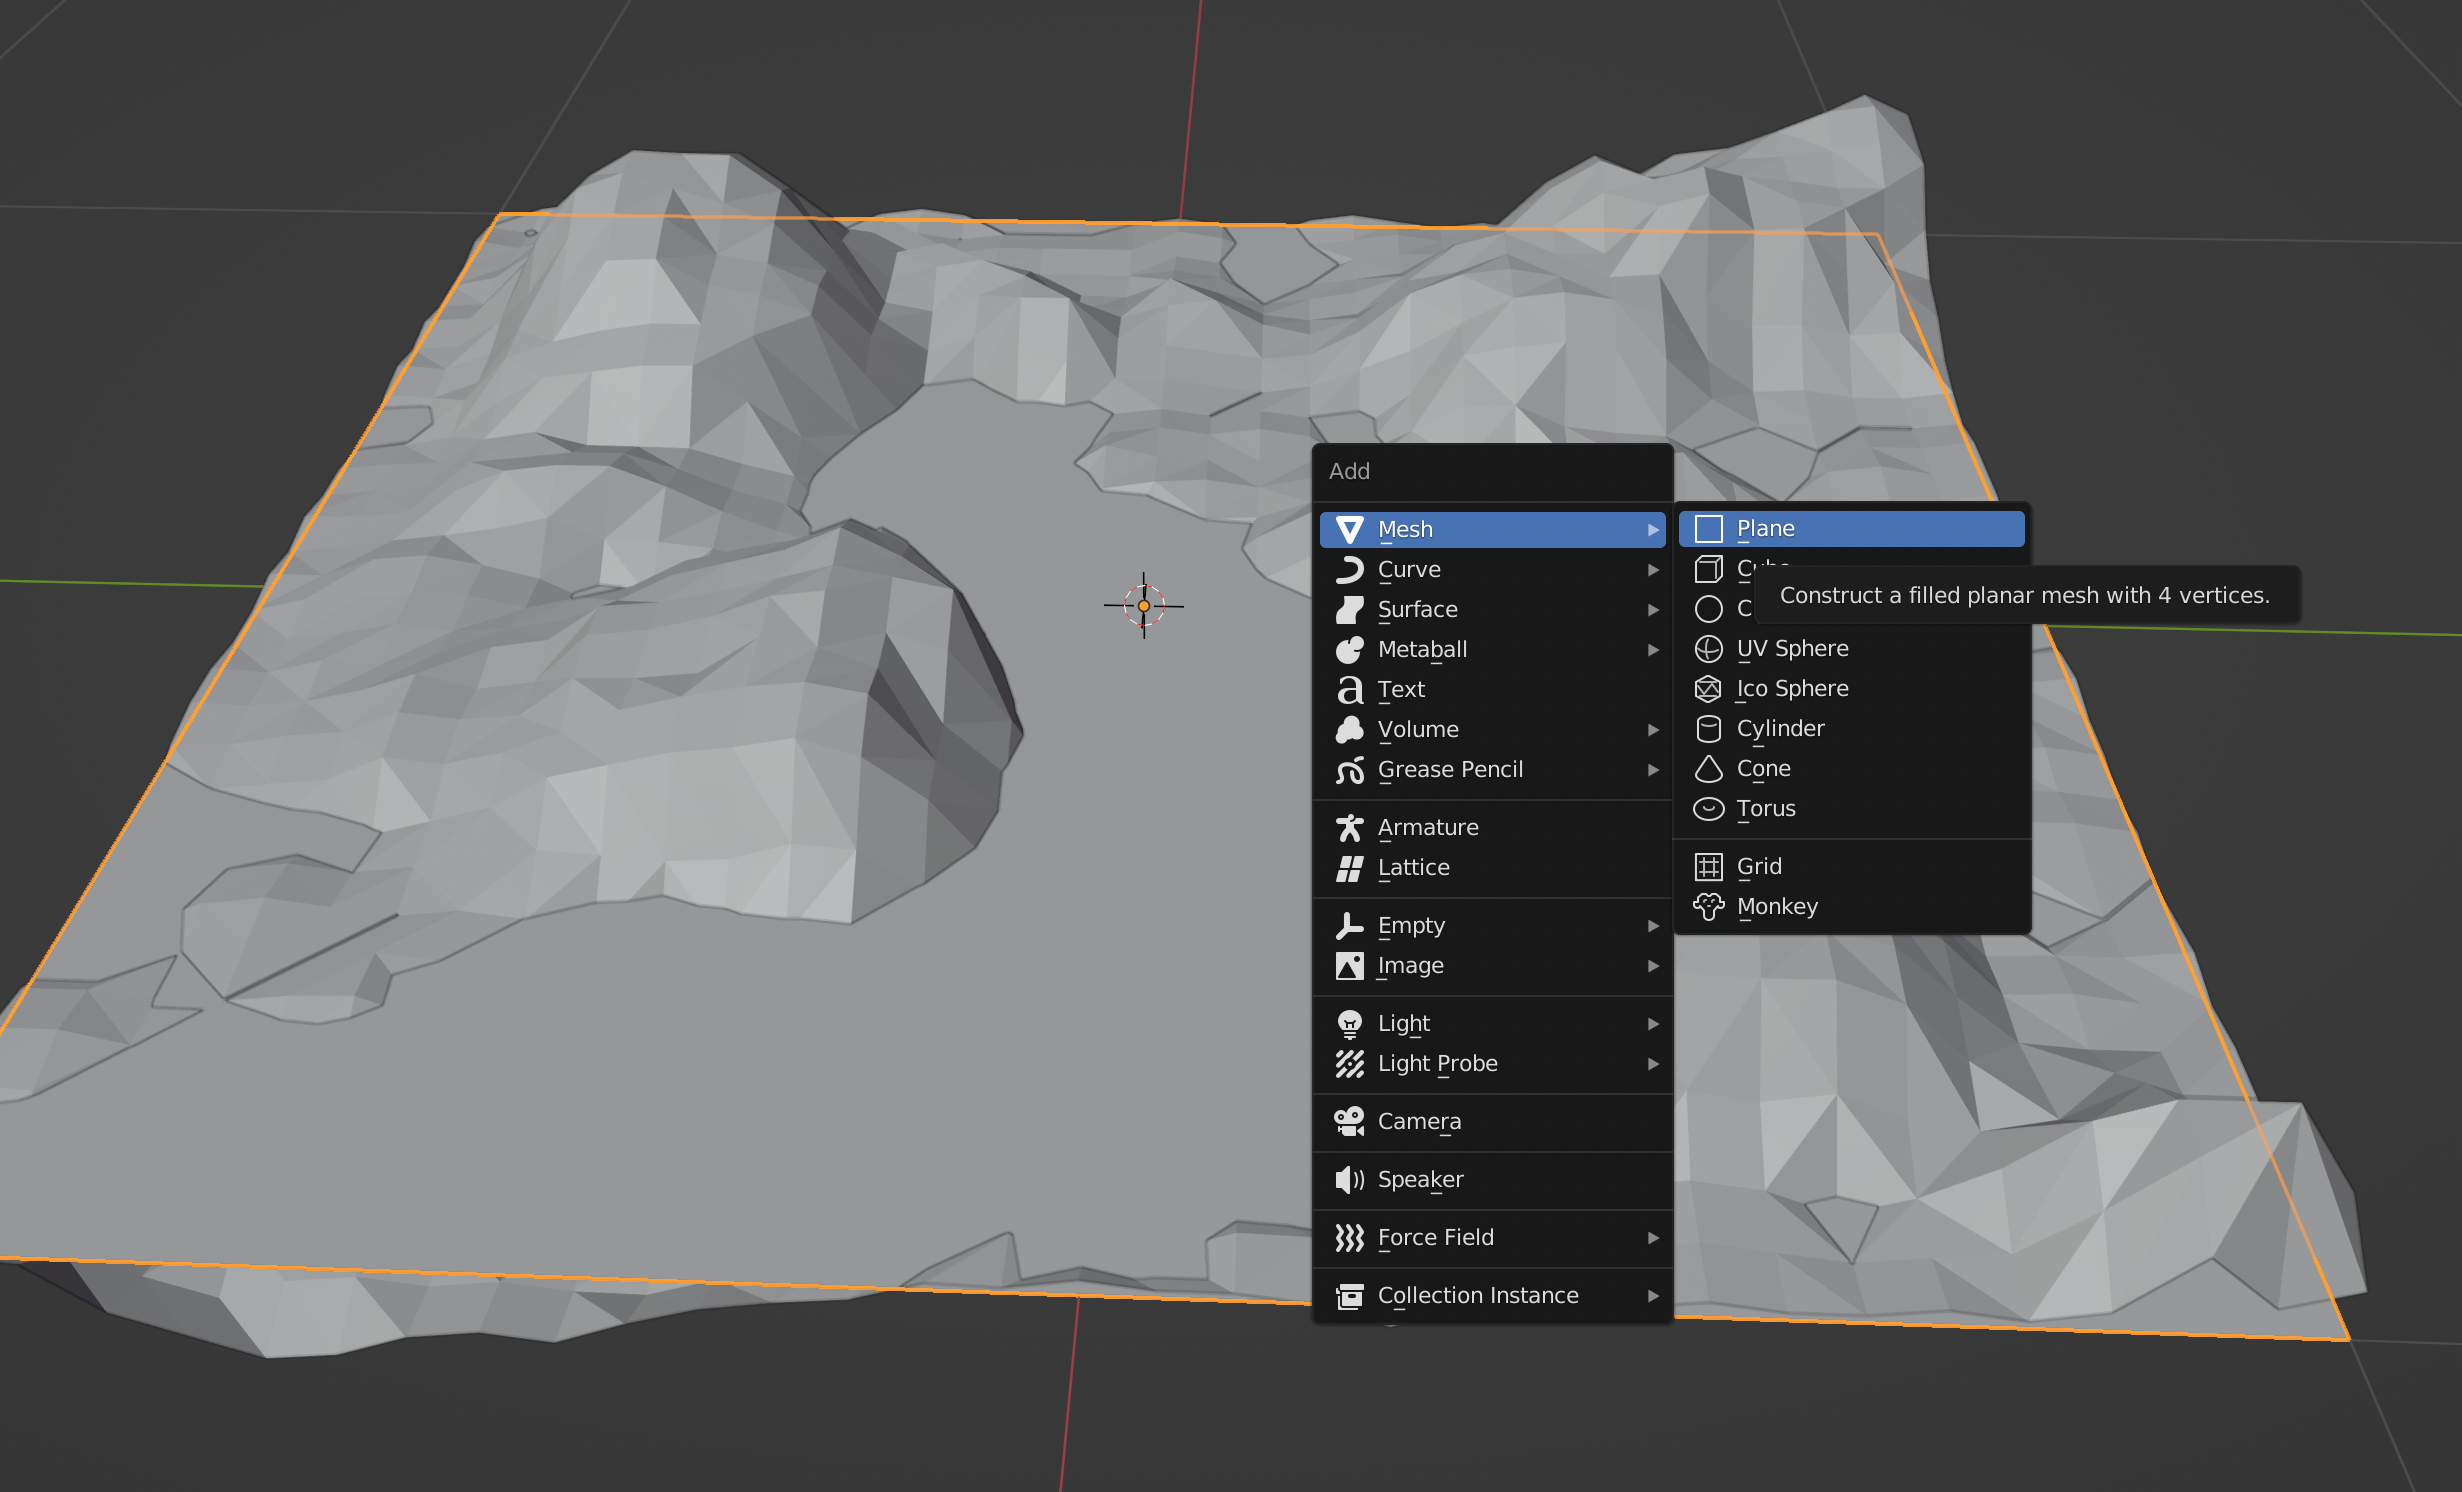Click the Cone mesh icon
This screenshot has width=2462, height=1492.
coord(1708,769)
